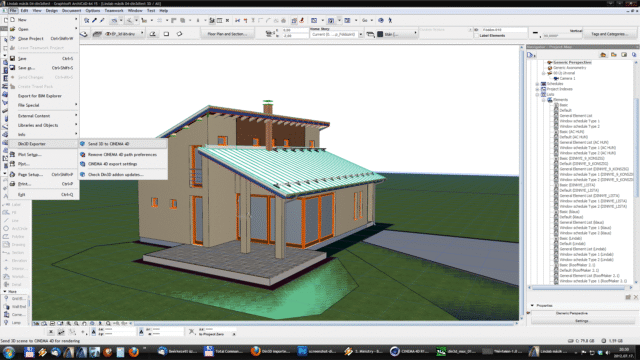Screen dimensions: 640x360
Task: Open the Design menu
Action: tap(51, 11)
